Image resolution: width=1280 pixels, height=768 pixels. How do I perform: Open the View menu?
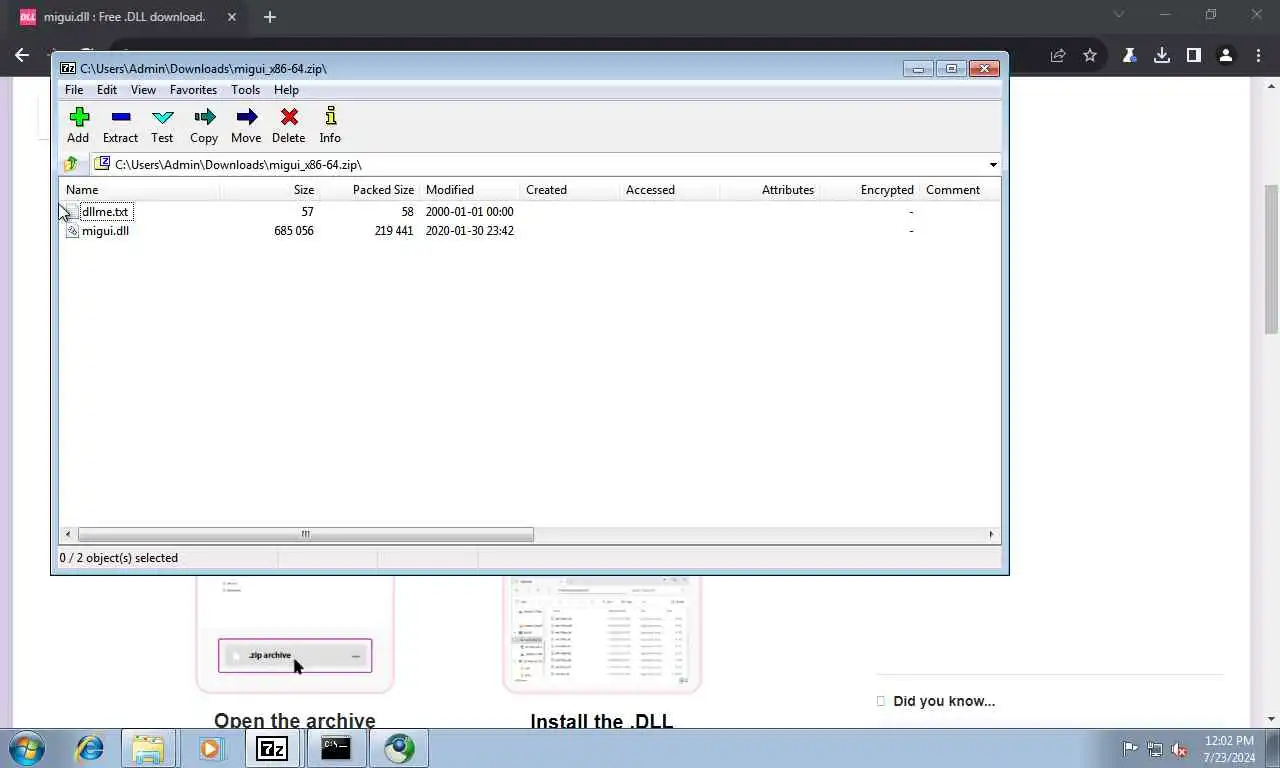click(x=143, y=90)
